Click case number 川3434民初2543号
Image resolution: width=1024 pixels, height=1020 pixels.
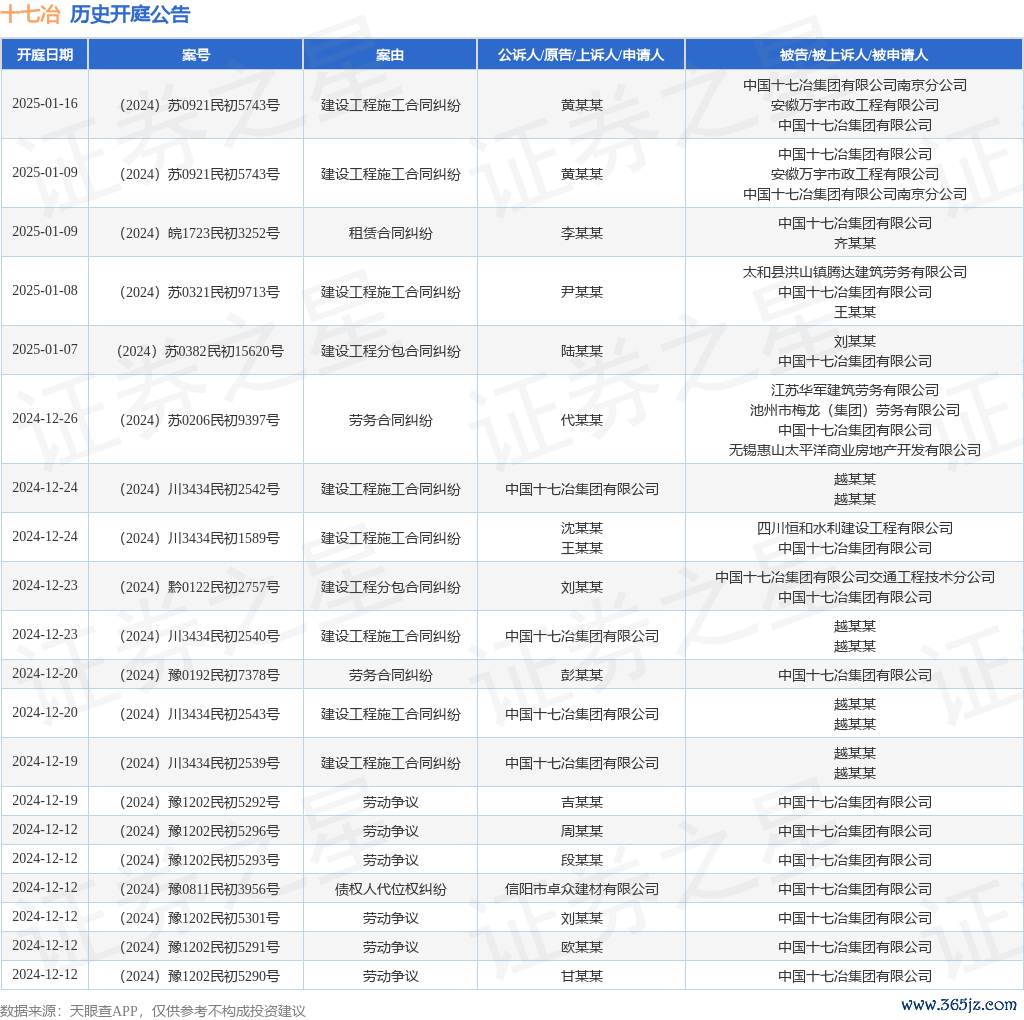coord(200,714)
